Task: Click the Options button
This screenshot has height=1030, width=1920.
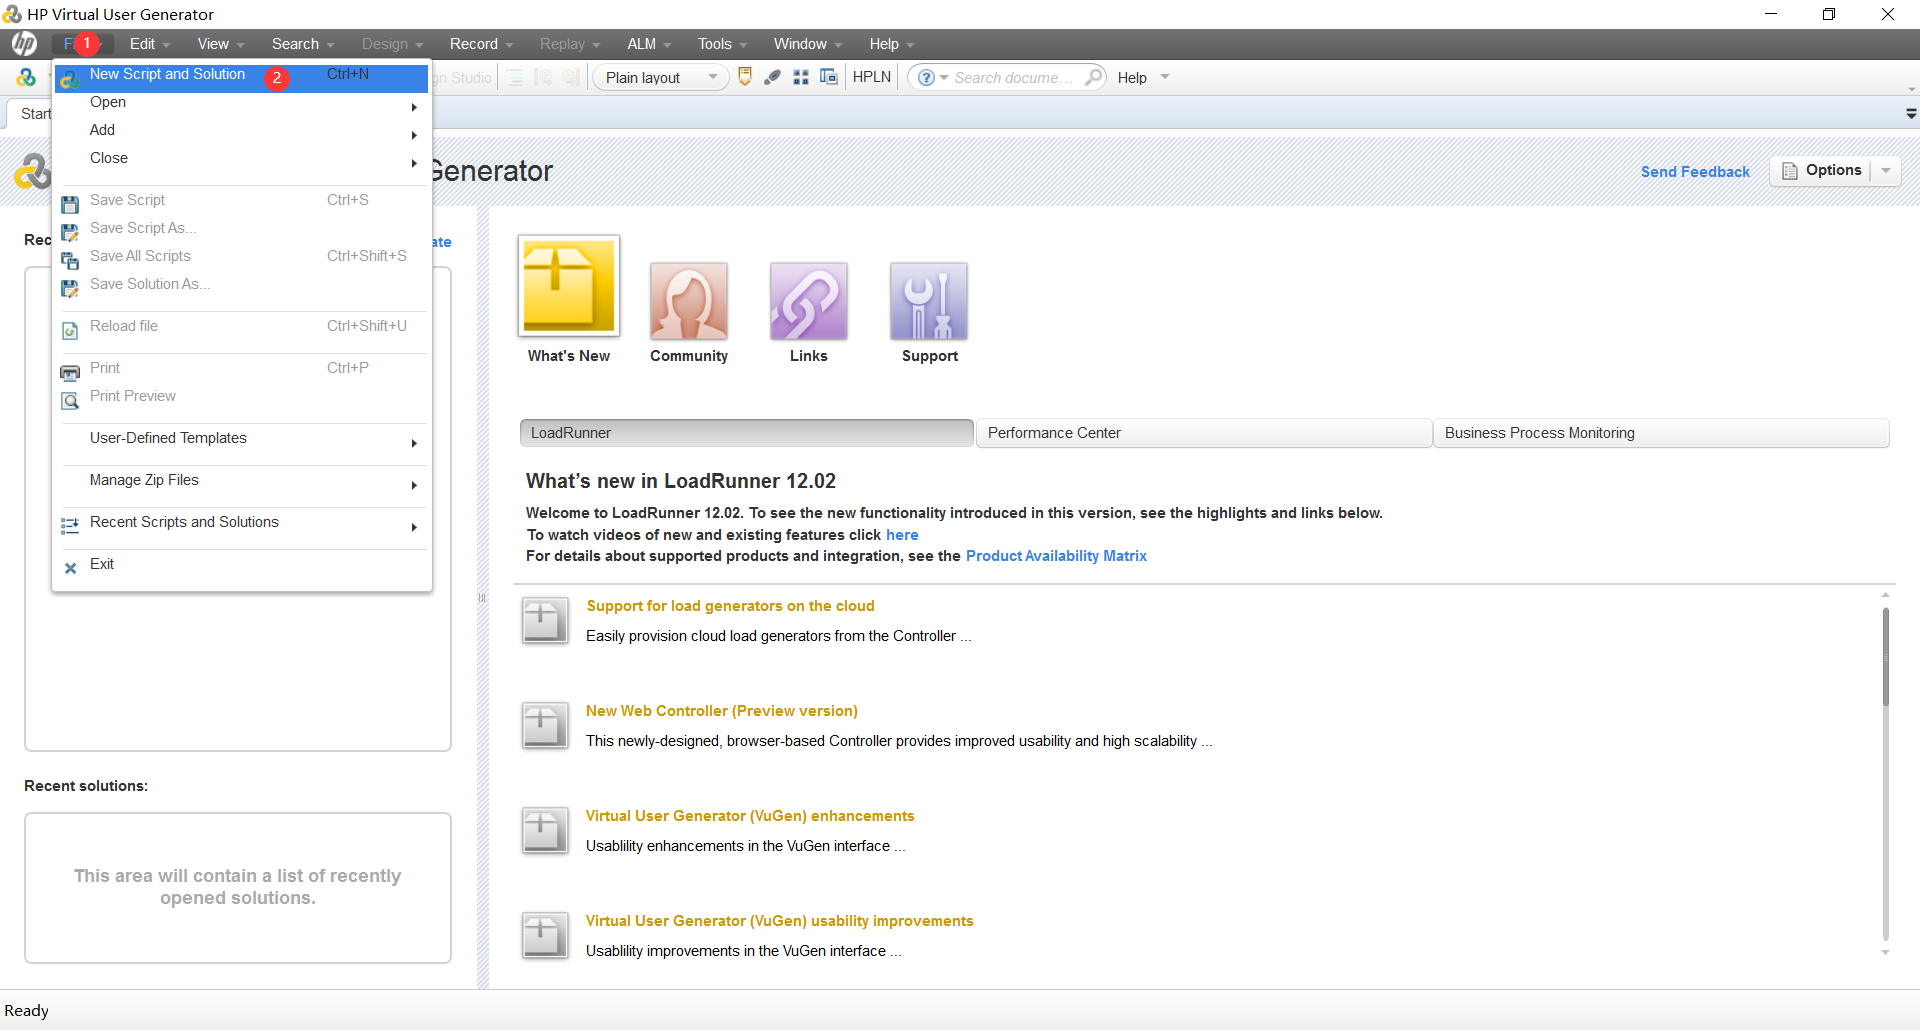Action: pos(1821,171)
